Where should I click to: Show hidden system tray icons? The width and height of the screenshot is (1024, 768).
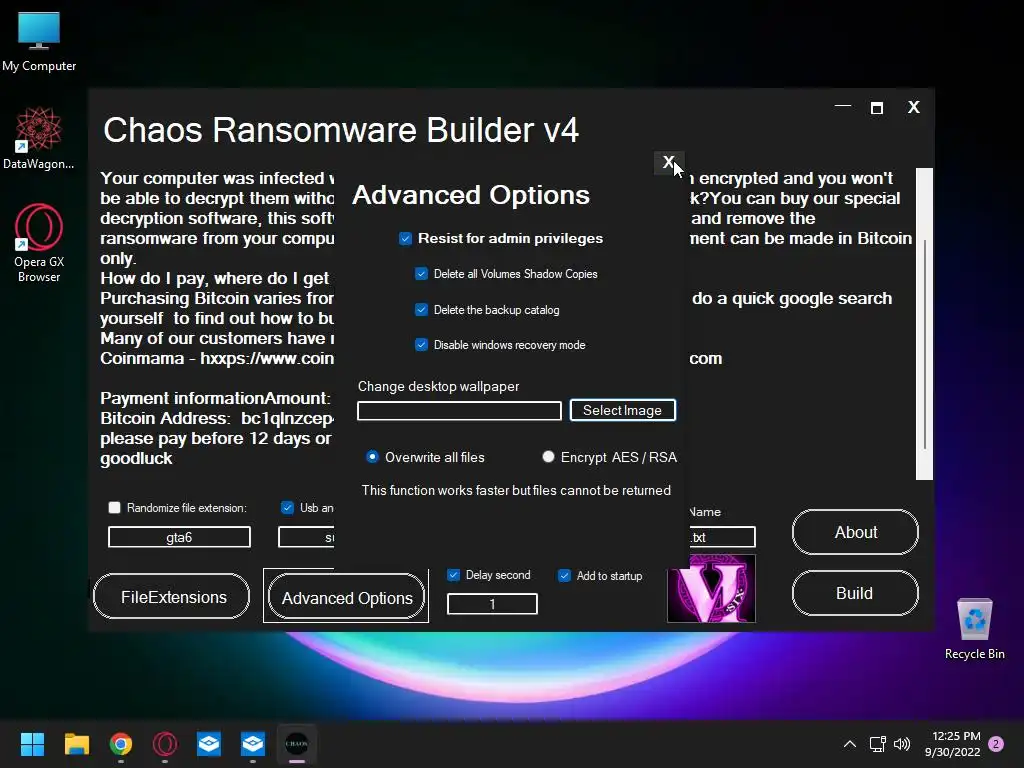[850, 744]
